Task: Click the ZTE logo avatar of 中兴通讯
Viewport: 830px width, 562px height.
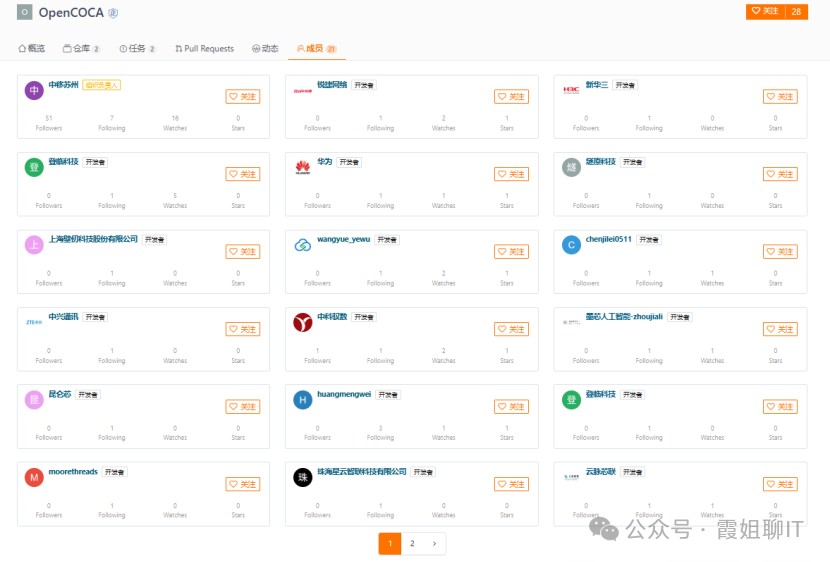Action: [34, 322]
